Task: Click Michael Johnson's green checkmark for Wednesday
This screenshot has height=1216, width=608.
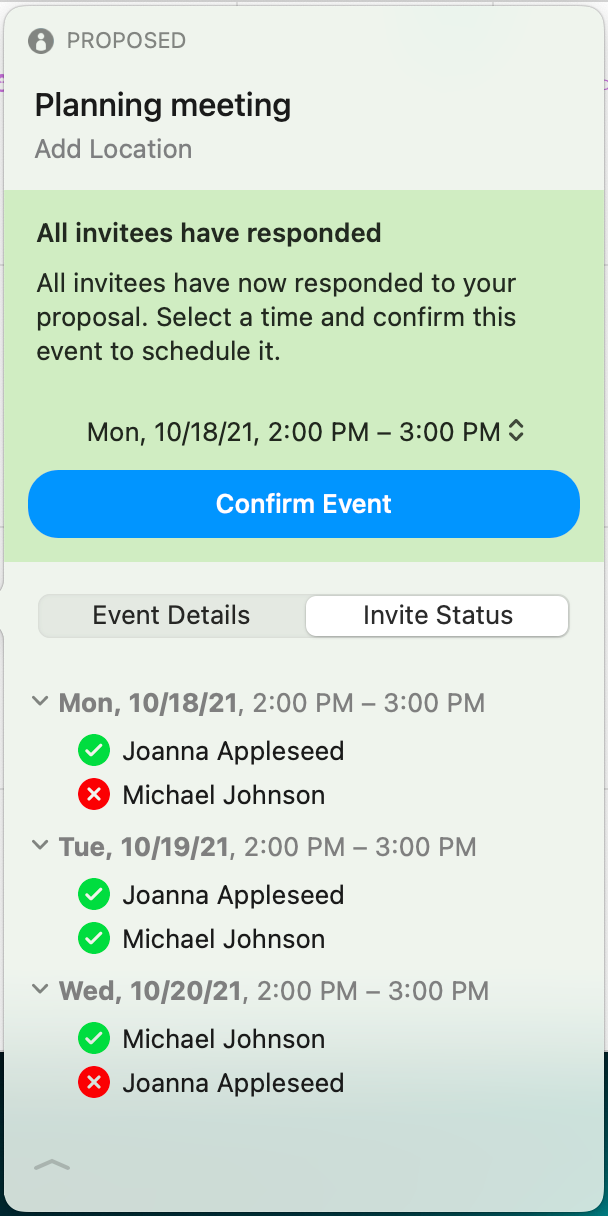Action: 93,1038
